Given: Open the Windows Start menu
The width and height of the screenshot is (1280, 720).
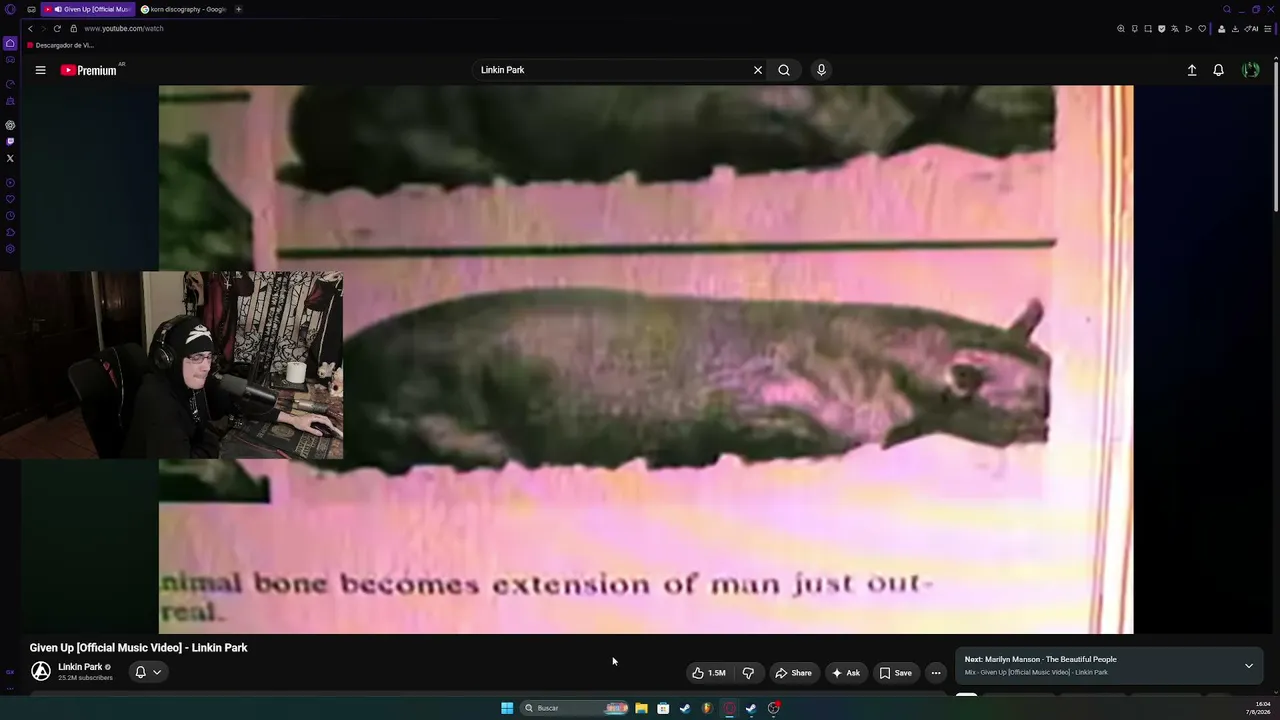Looking at the screenshot, I should (507, 708).
